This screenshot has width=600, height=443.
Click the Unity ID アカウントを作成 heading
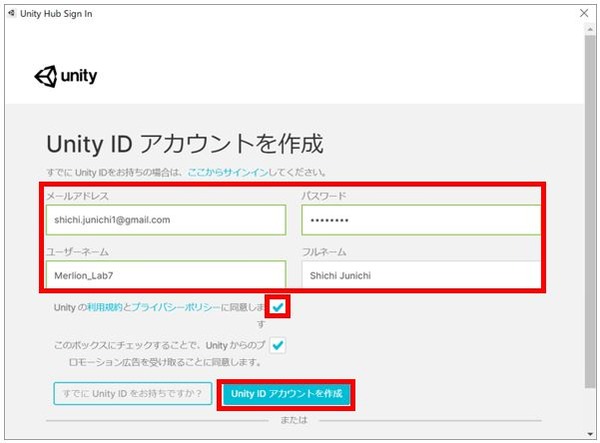(x=185, y=144)
